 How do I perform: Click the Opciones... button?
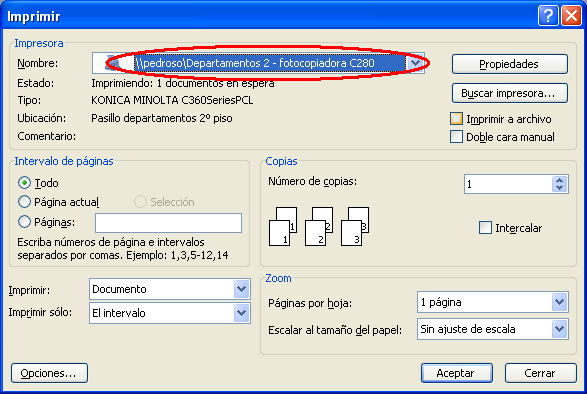pyautogui.click(x=49, y=373)
